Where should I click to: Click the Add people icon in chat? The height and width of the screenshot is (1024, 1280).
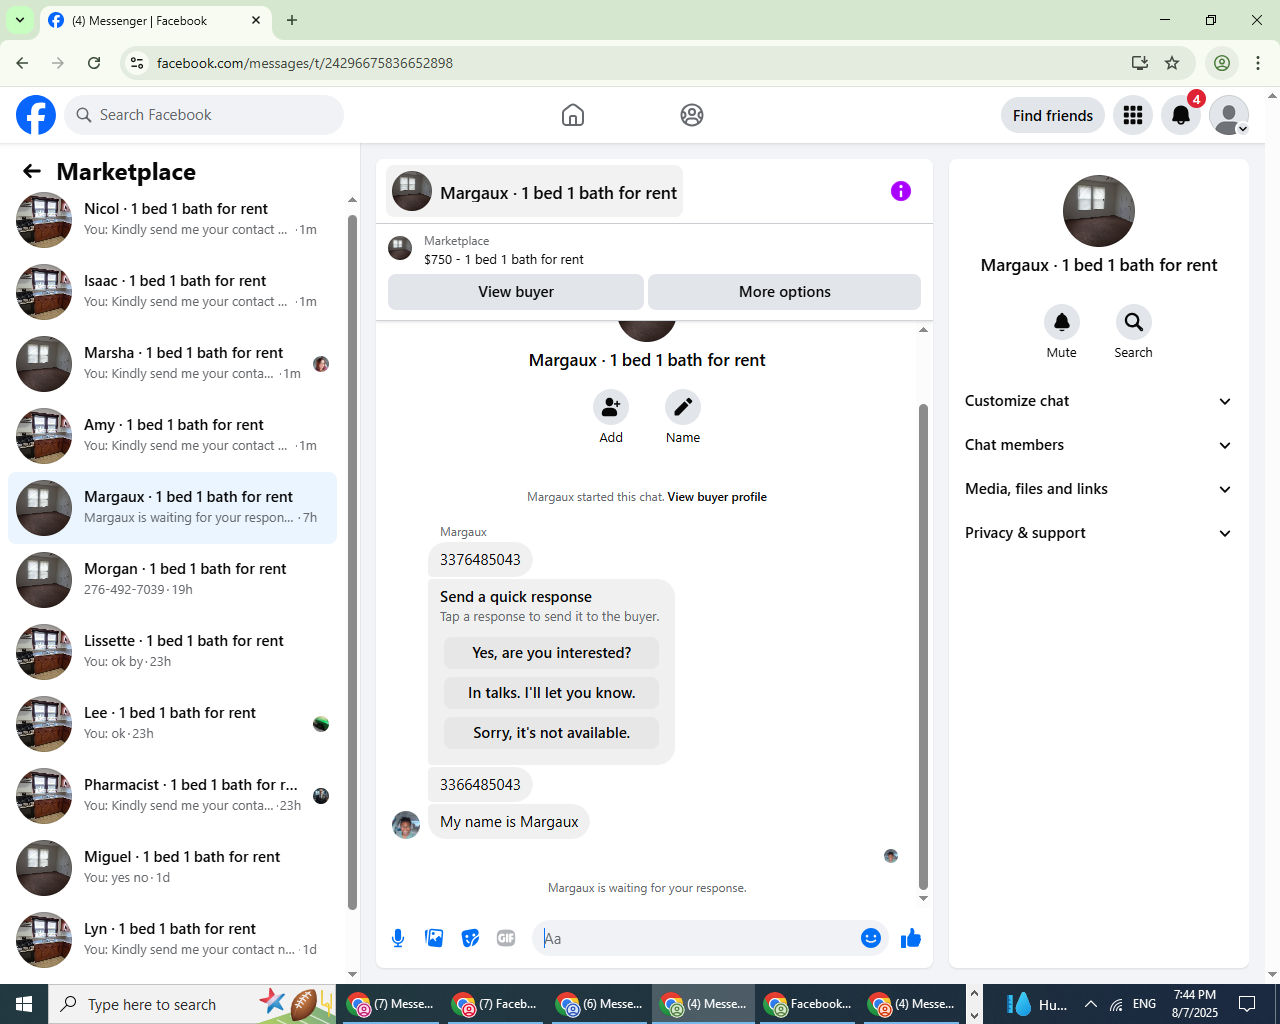pyautogui.click(x=611, y=407)
